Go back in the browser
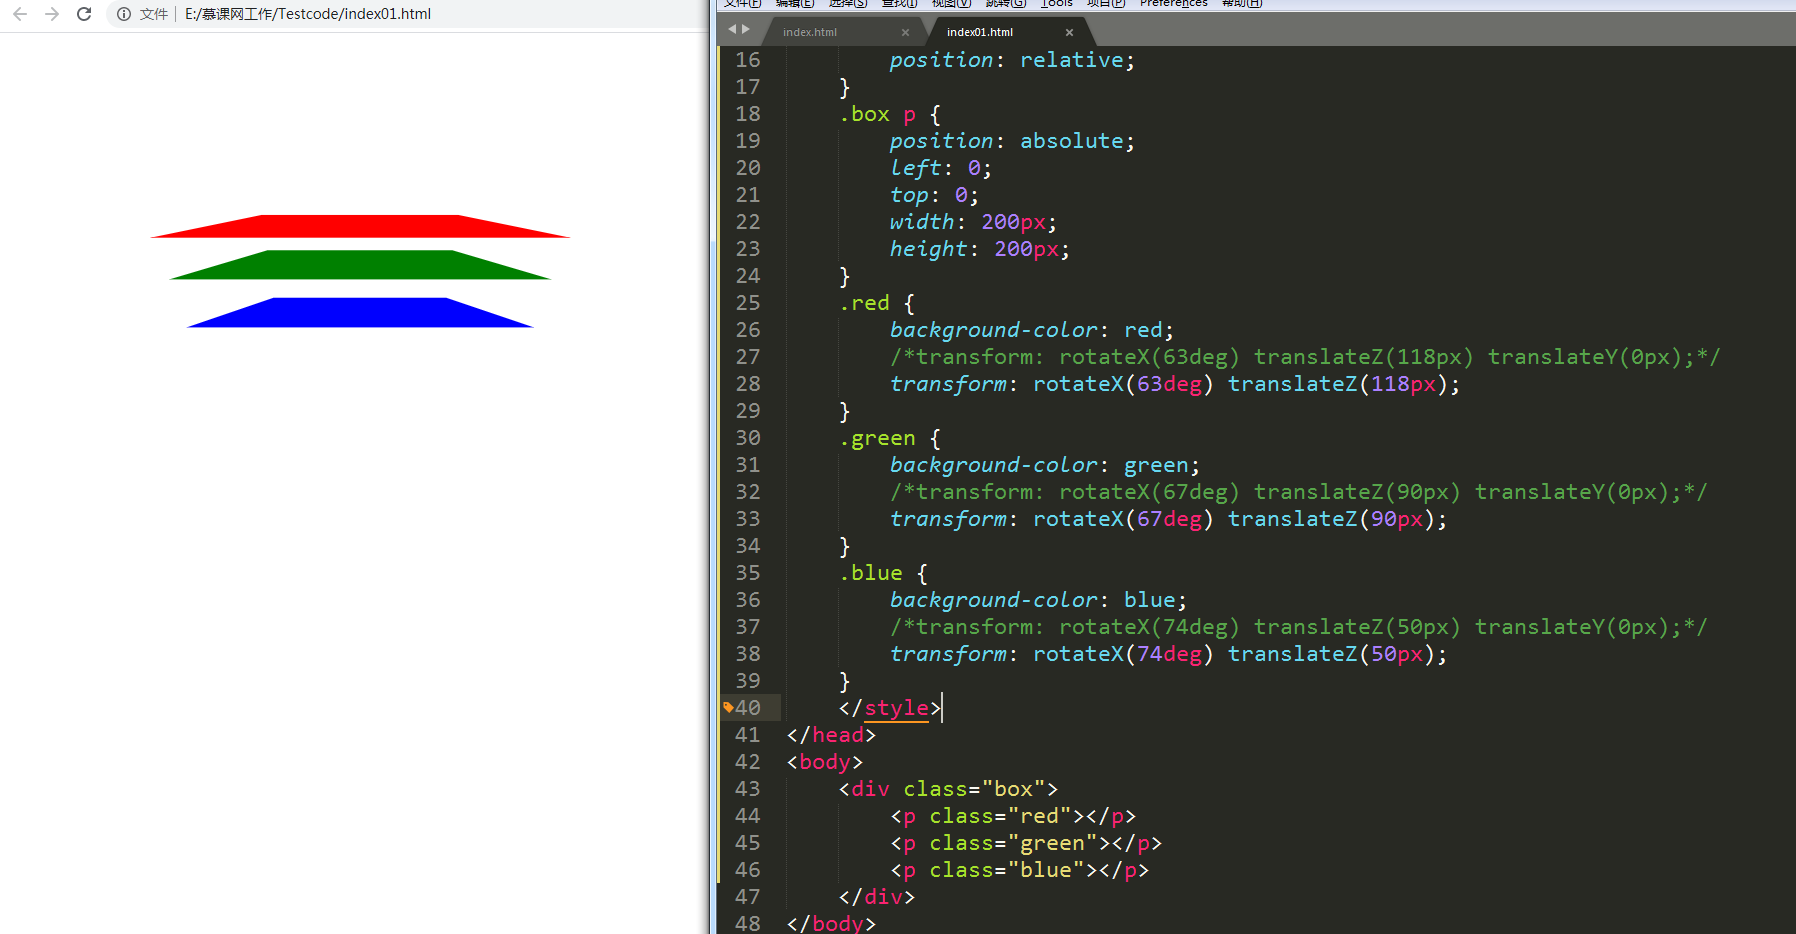This screenshot has width=1796, height=934. (20, 14)
